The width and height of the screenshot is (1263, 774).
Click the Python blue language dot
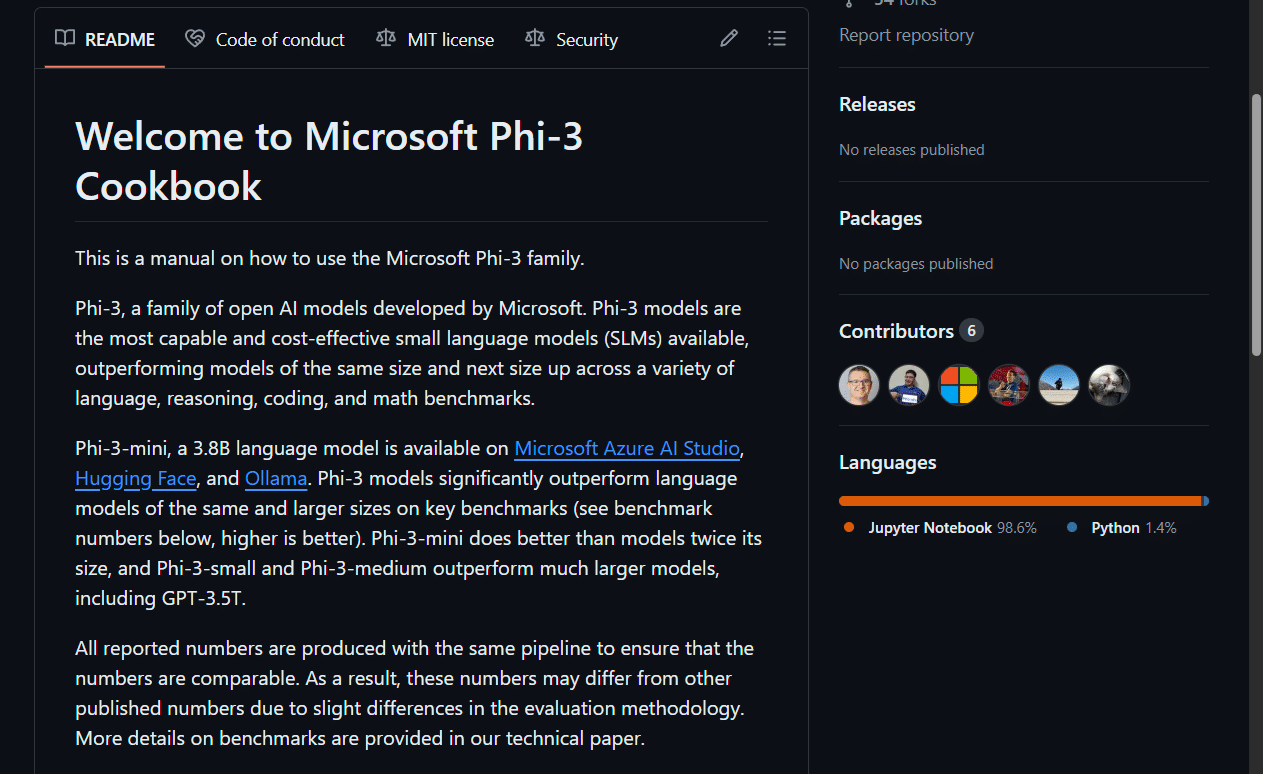(x=1070, y=527)
